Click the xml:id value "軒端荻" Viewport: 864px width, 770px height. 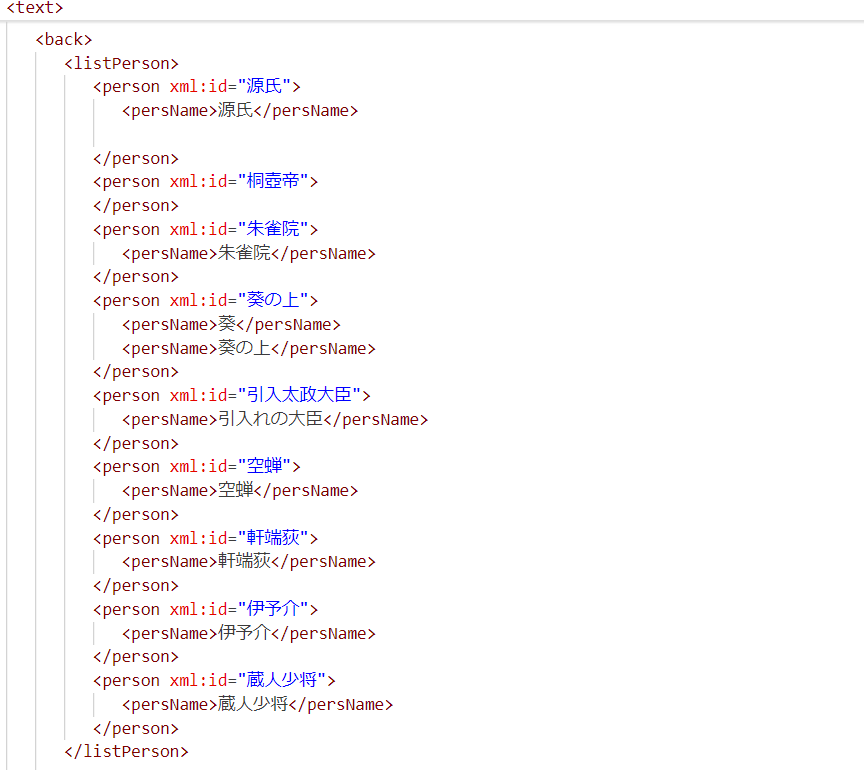273,538
